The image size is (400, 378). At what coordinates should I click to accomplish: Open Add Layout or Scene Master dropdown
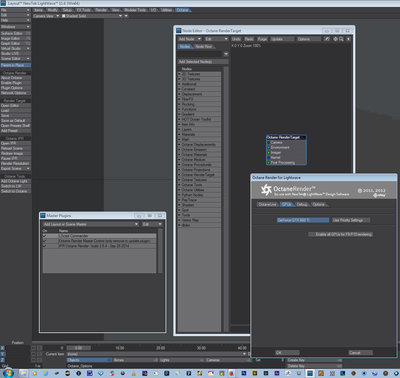(x=91, y=224)
